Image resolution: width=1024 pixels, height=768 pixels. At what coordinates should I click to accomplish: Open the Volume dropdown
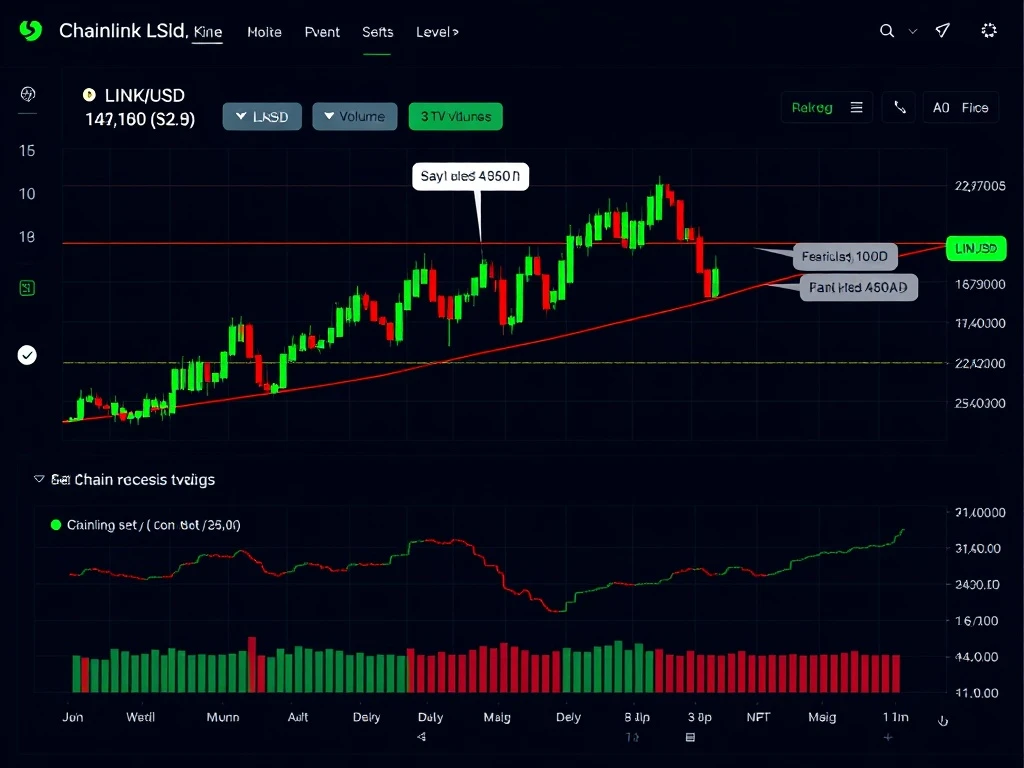(x=354, y=117)
